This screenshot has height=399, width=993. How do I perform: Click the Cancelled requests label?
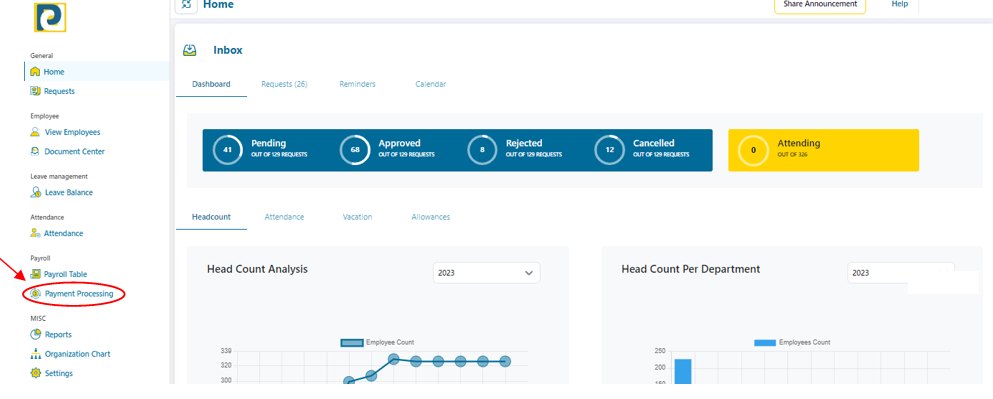[x=654, y=143]
